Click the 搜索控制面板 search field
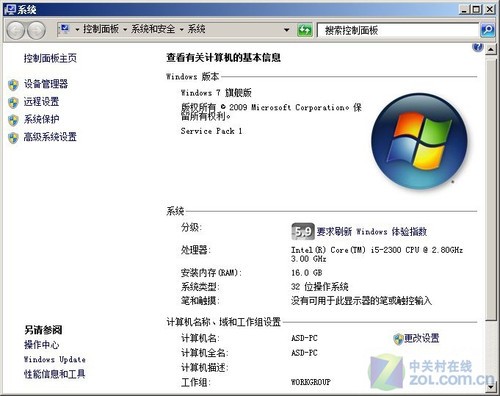The width and height of the screenshot is (500, 396). point(398,30)
